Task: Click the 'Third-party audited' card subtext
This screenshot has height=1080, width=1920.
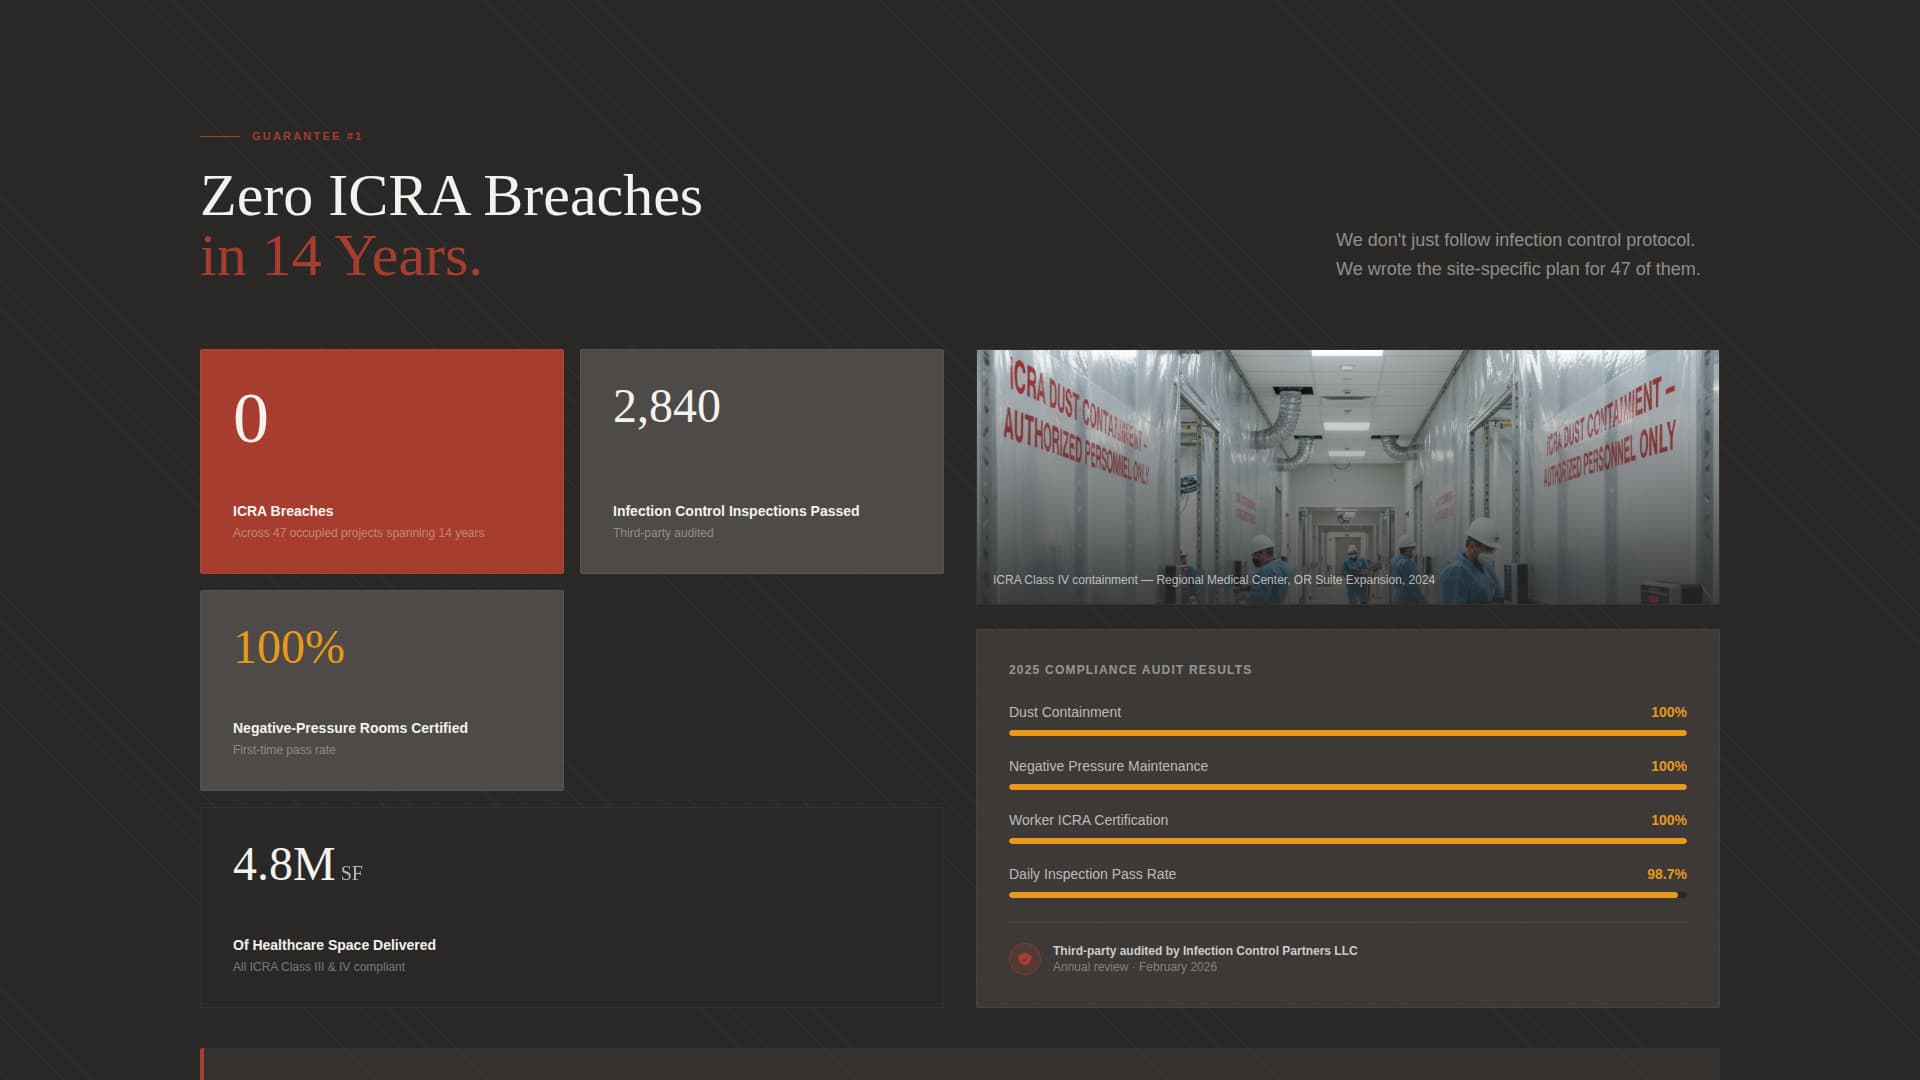Action: (663, 533)
